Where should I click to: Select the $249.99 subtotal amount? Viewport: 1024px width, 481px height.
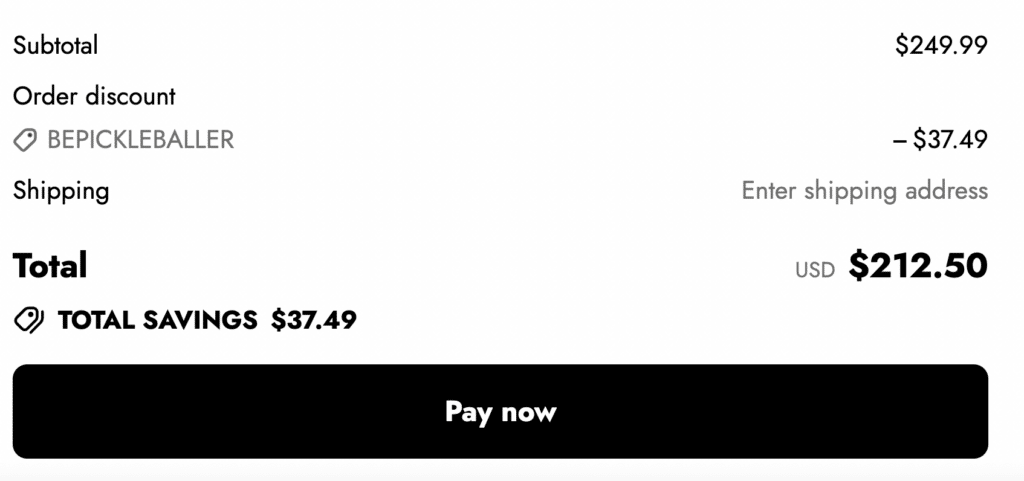(x=941, y=45)
